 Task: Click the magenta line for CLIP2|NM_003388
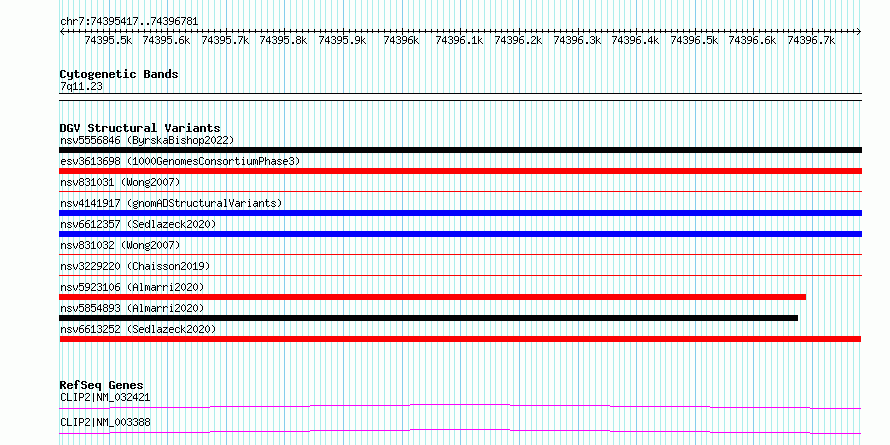[460, 431]
